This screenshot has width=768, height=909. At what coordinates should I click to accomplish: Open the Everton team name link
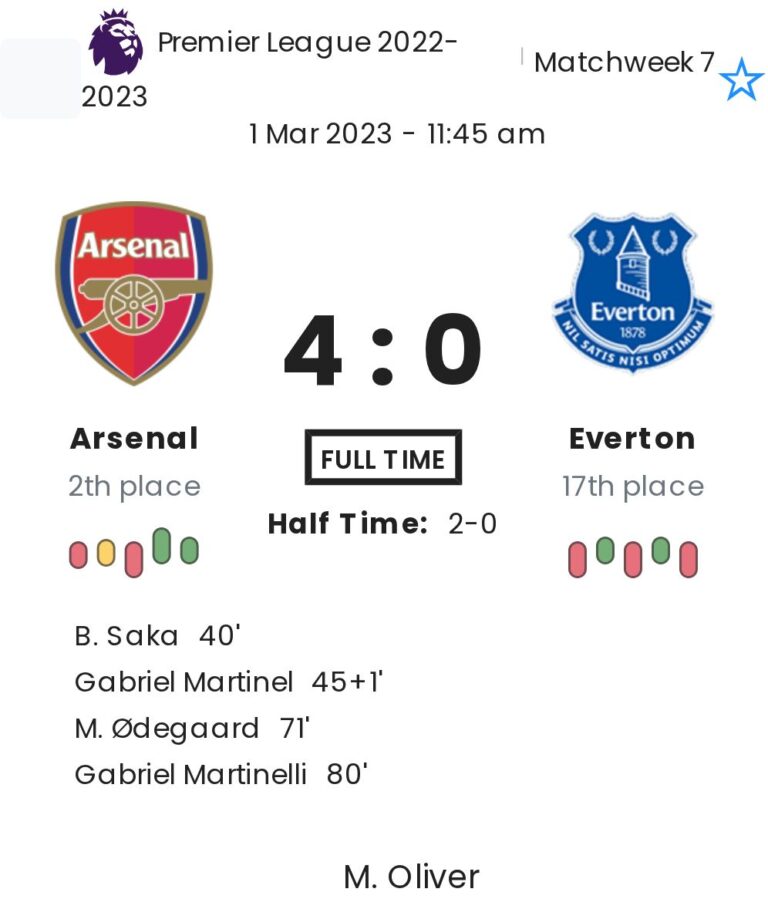point(632,438)
